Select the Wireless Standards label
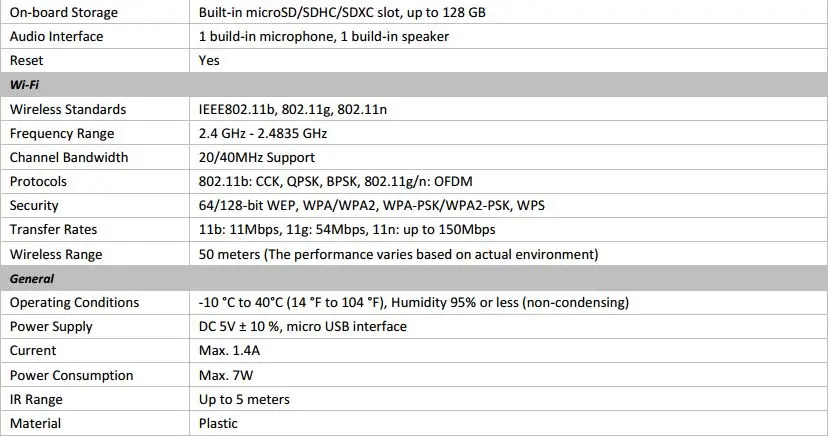 pyautogui.click(x=68, y=109)
